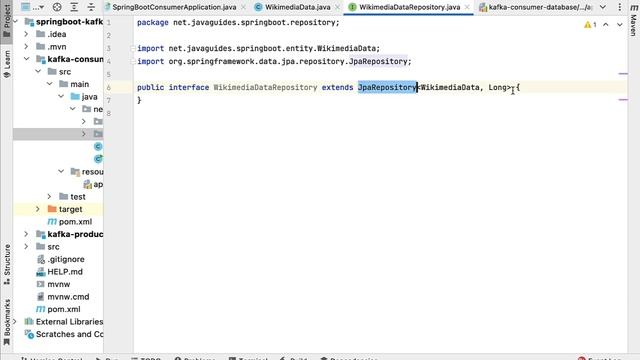Expand the target folder arrow

[38, 209]
